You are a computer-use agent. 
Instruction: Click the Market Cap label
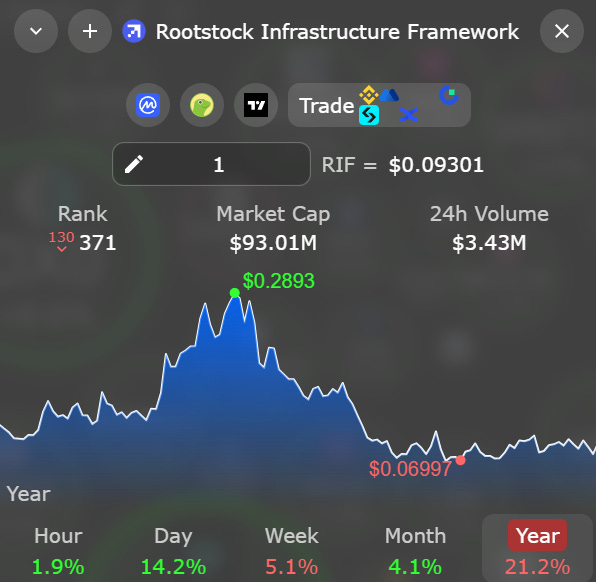(273, 214)
